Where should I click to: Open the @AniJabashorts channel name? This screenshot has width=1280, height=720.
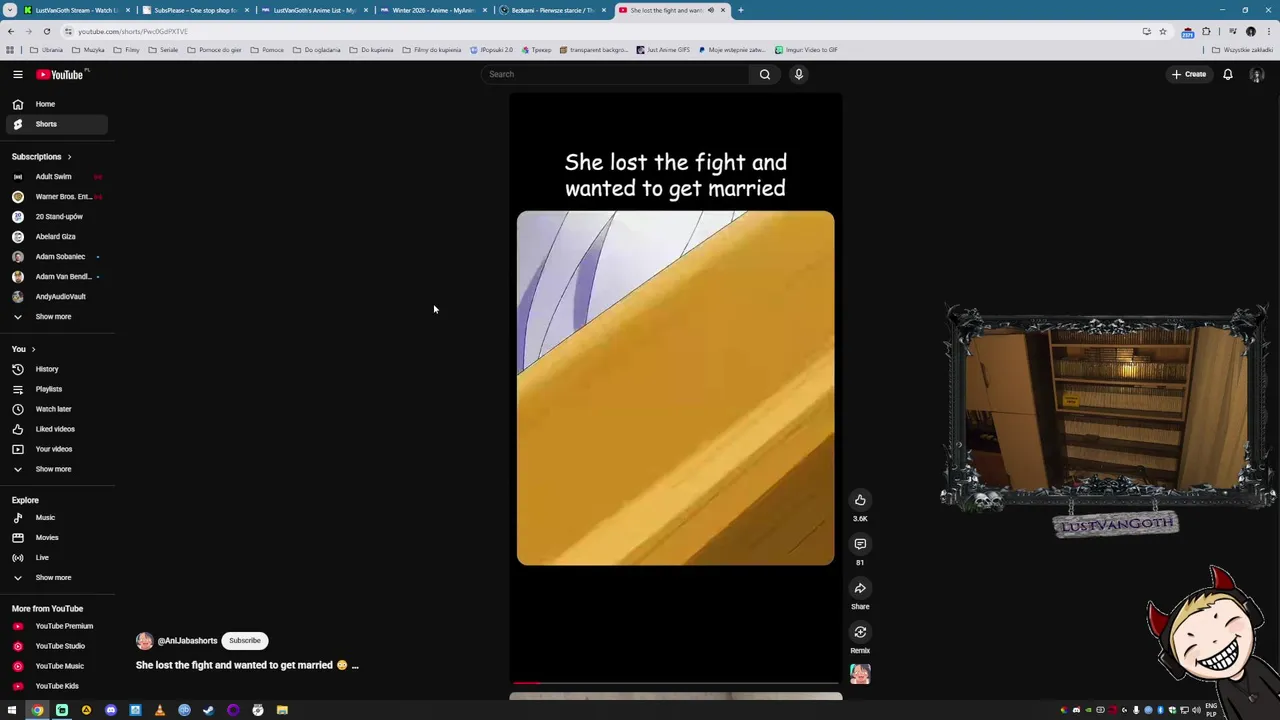point(187,641)
